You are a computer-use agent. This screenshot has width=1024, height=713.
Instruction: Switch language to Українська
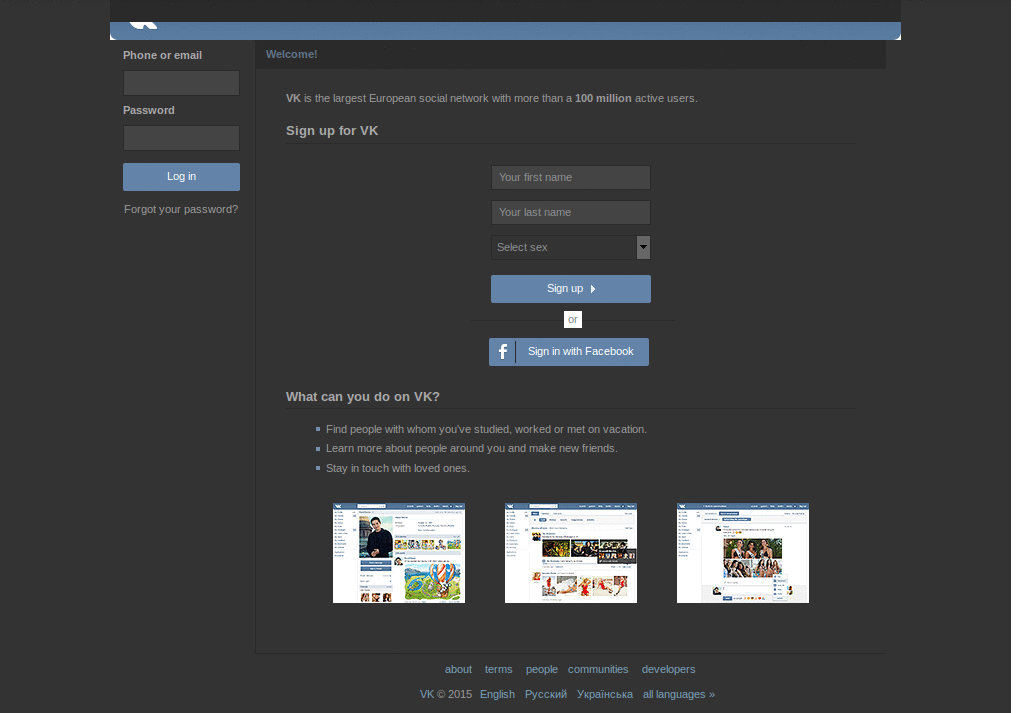tap(605, 695)
